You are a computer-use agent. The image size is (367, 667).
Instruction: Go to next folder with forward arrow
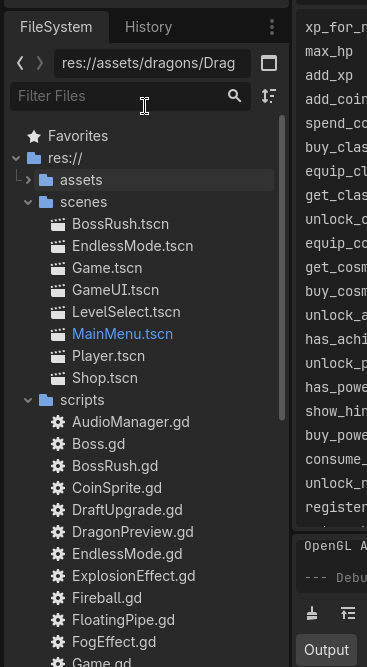tap(40, 63)
